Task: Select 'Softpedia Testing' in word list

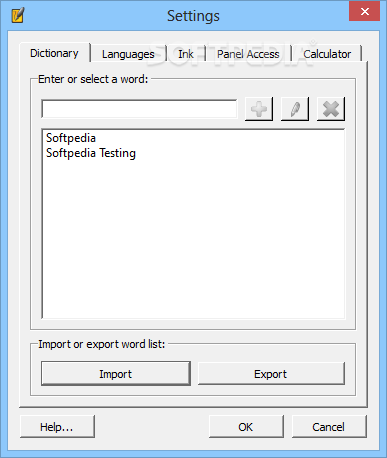Action: [91, 153]
